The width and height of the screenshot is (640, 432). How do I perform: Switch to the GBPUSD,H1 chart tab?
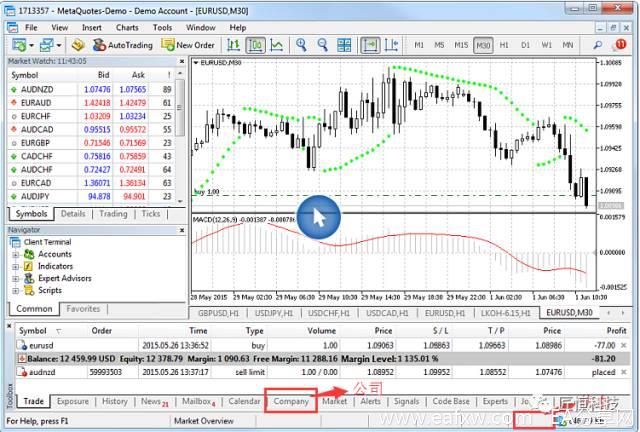(219, 313)
